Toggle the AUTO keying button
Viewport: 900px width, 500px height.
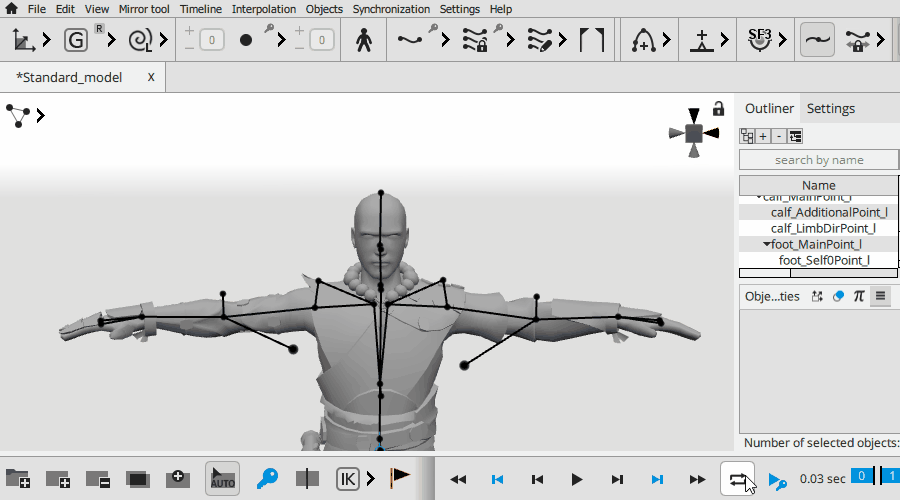click(x=222, y=479)
